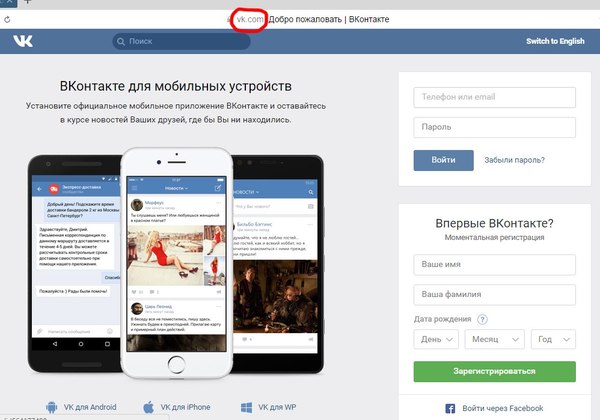Click the VK logo in header
Viewport: 600px width, 420px height.
pyautogui.click(x=23, y=41)
